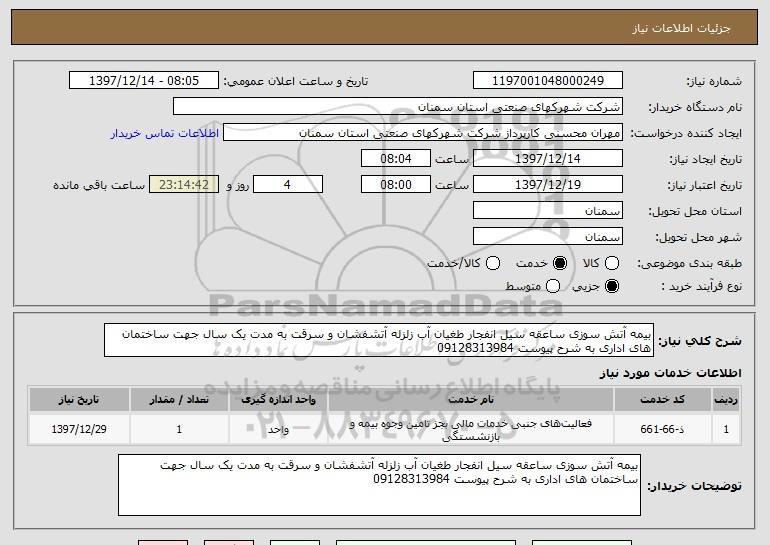
Task: Click the public announcement date field
Action: pos(144,81)
